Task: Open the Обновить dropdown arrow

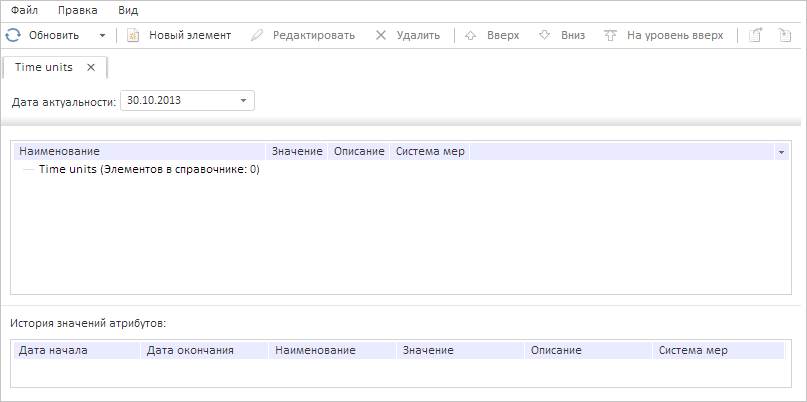Action: point(102,36)
